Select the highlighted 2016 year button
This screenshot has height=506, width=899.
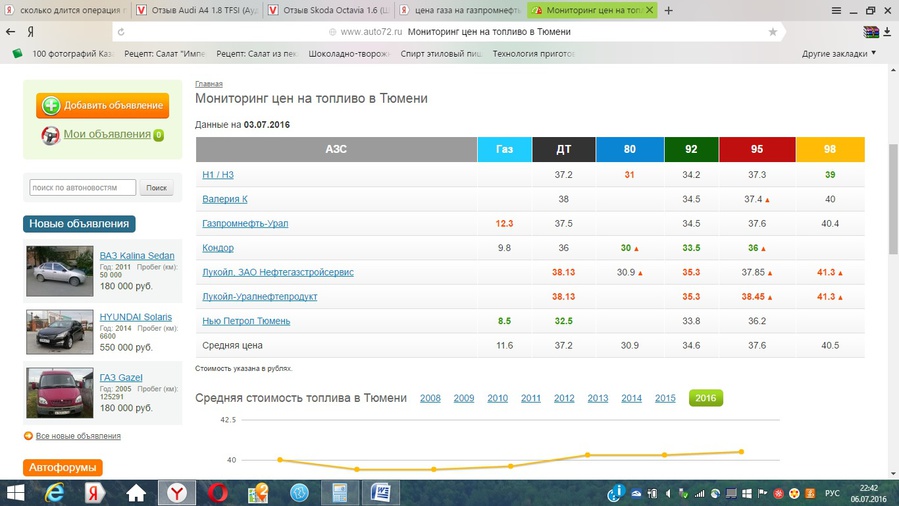pos(706,398)
